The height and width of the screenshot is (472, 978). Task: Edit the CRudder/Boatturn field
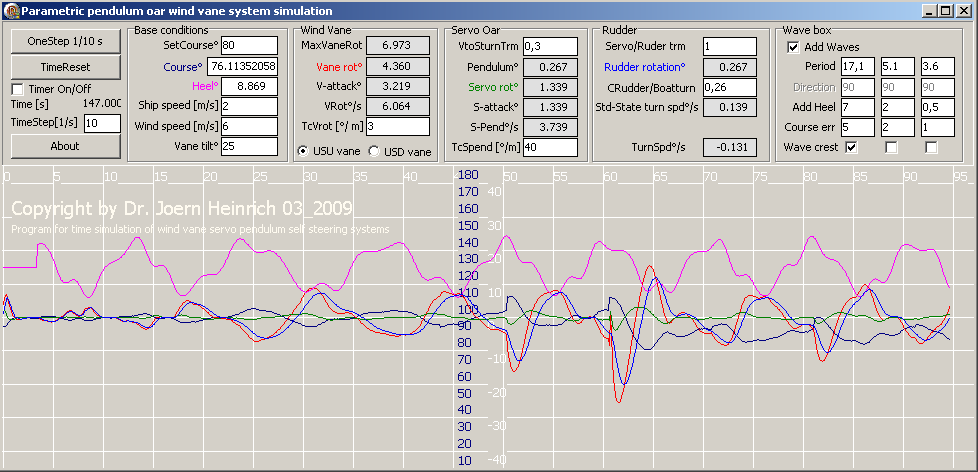[x=730, y=87]
